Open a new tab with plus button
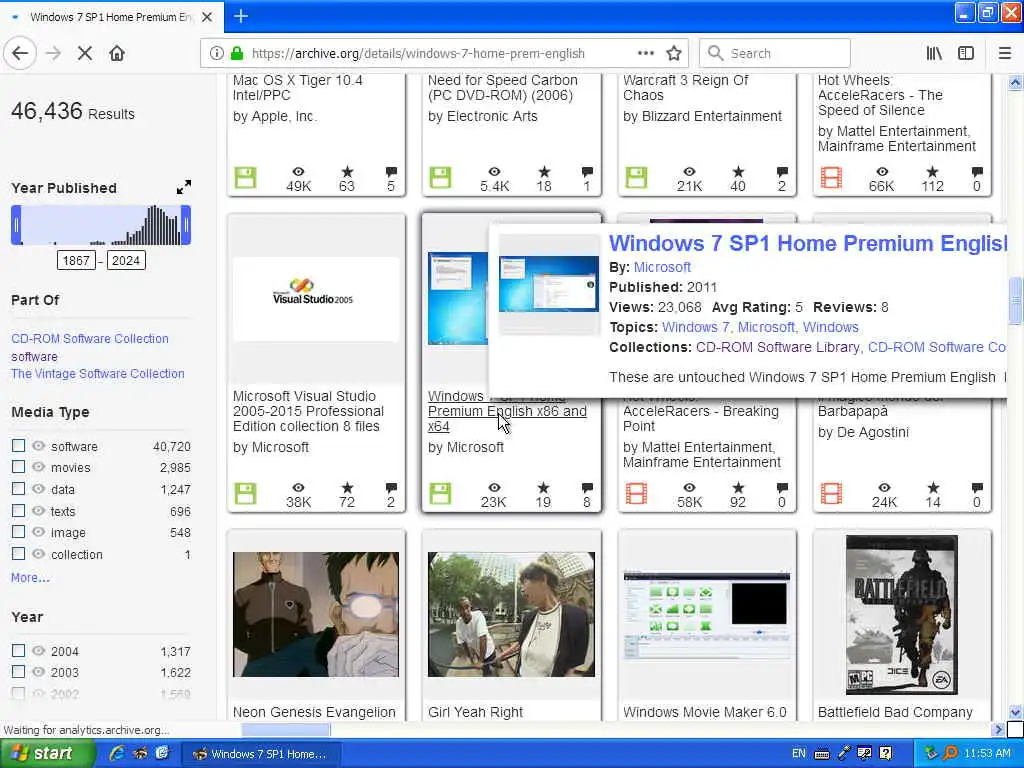Viewport: 1024px width, 768px height. 241,16
